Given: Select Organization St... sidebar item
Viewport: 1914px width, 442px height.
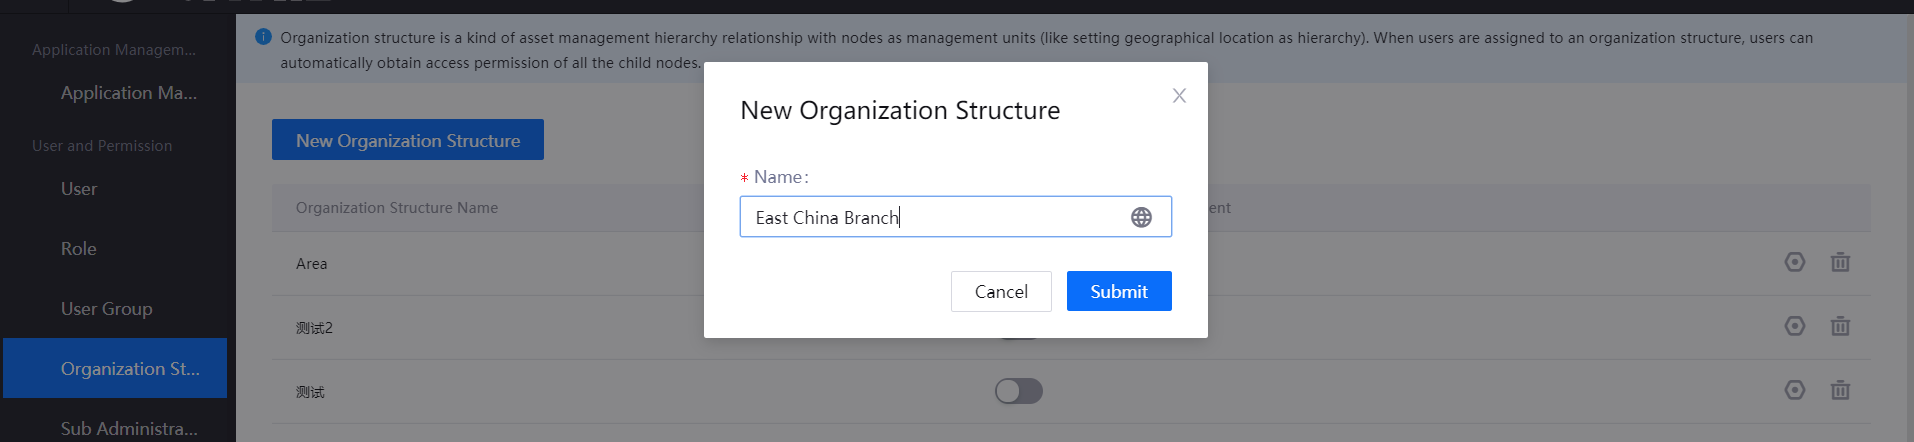Looking at the screenshot, I should (x=129, y=369).
